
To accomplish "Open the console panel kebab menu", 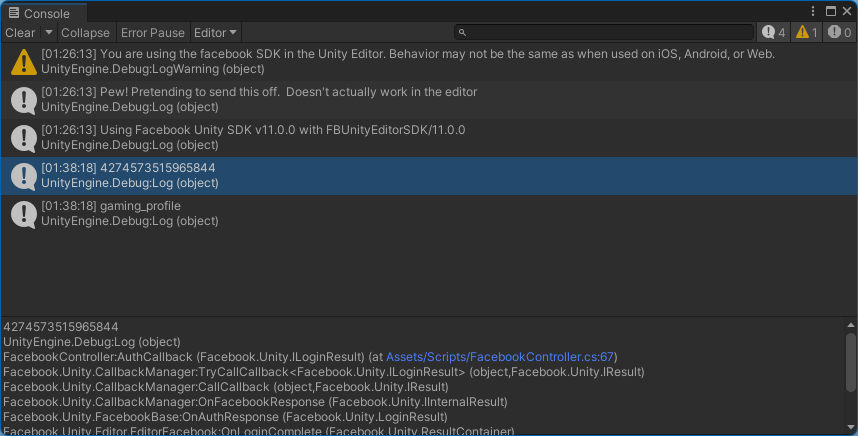I will (x=813, y=11).
